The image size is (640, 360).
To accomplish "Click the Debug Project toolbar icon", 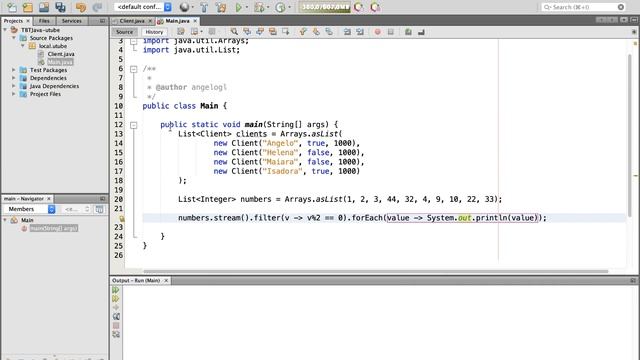I will coord(259,7).
